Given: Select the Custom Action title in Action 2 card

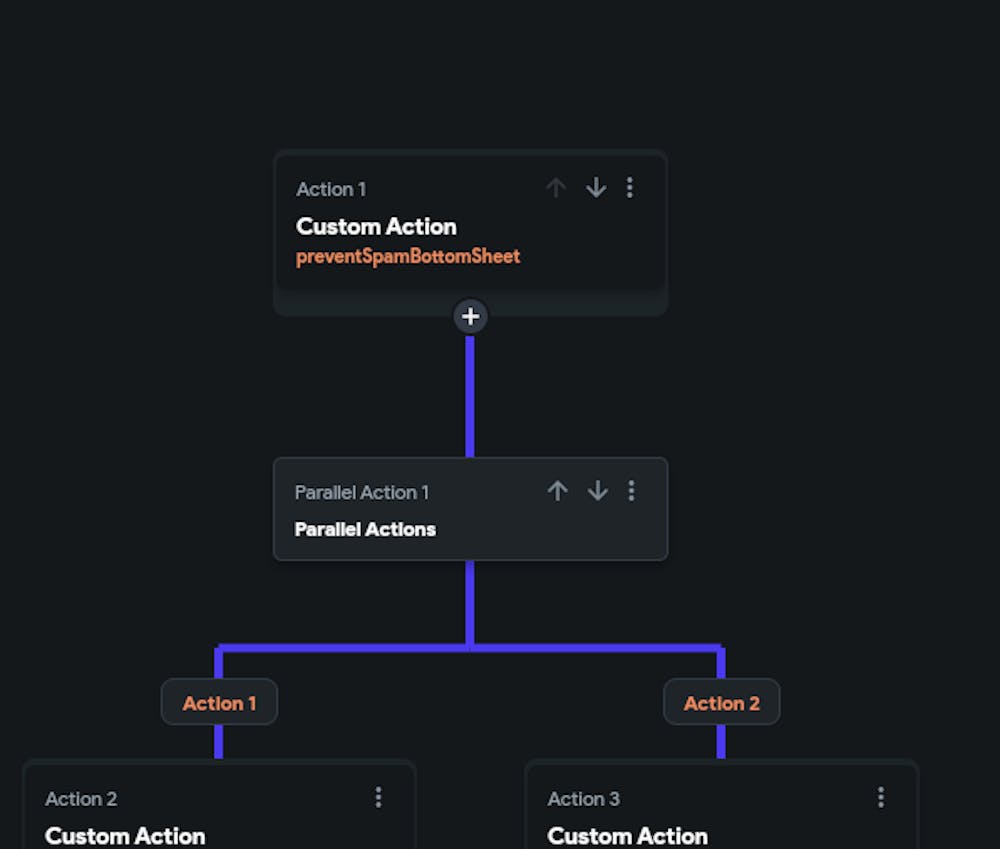Looking at the screenshot, I should pyautogui.click(x=125, y=836).
